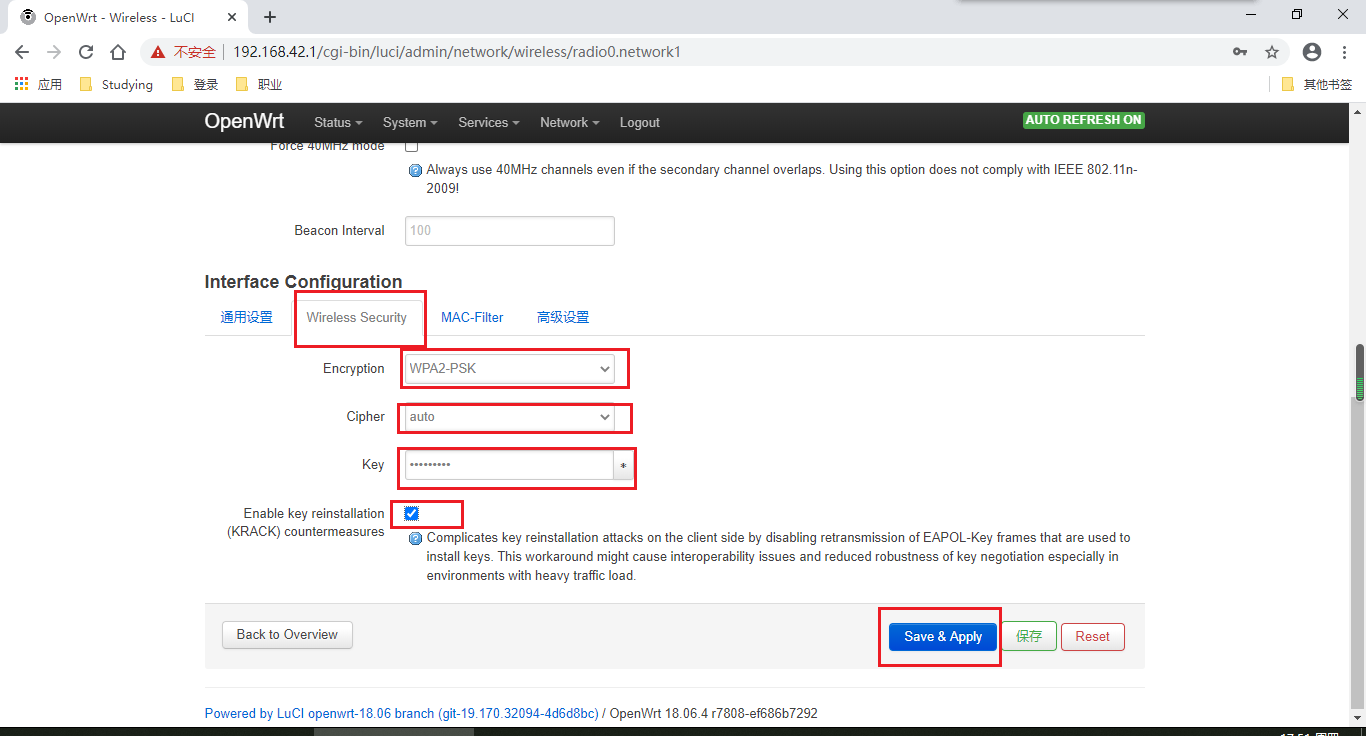Image resolution: width=1366 pixels, height=736 pixels.
Task: Click the Interface Configuration heading
Action: click(x=303, y=282)
